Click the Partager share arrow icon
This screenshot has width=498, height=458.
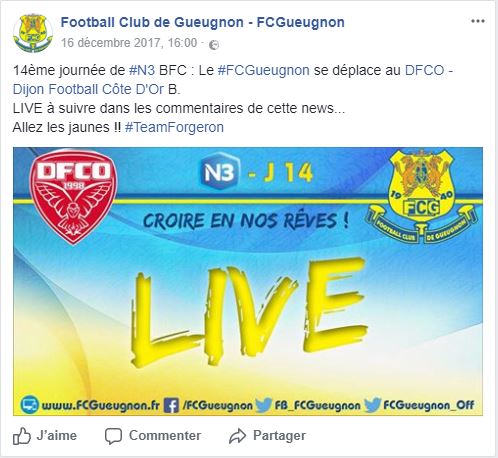pos(237,436)
